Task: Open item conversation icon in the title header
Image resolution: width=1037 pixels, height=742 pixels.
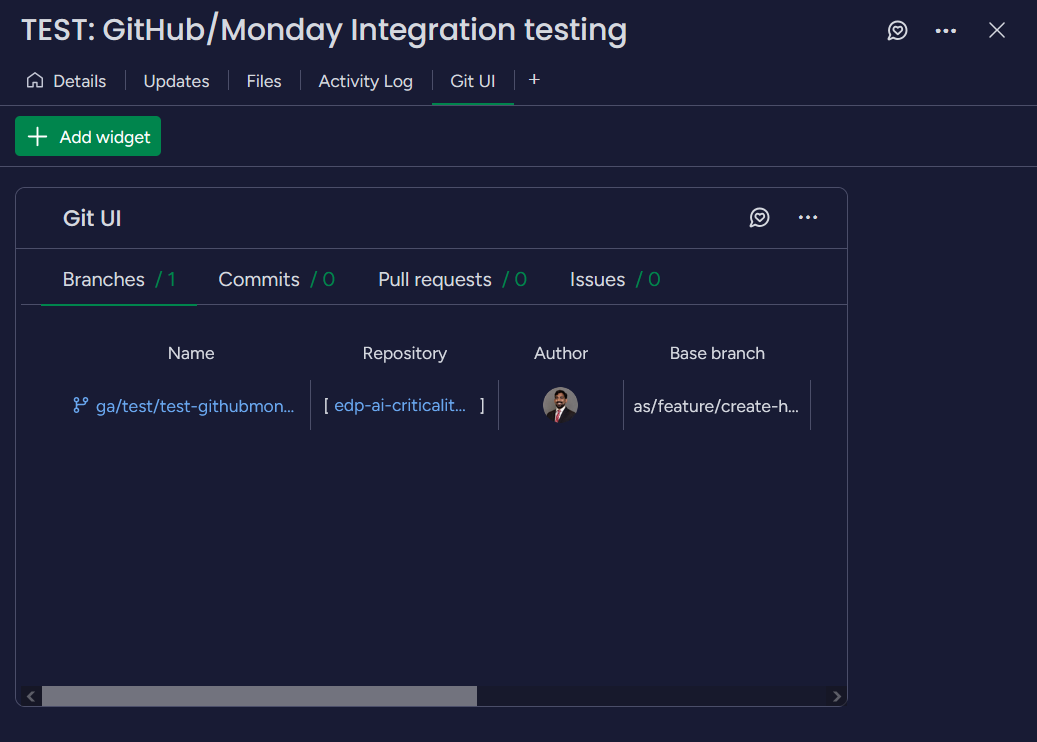Action: pos(897,30)
